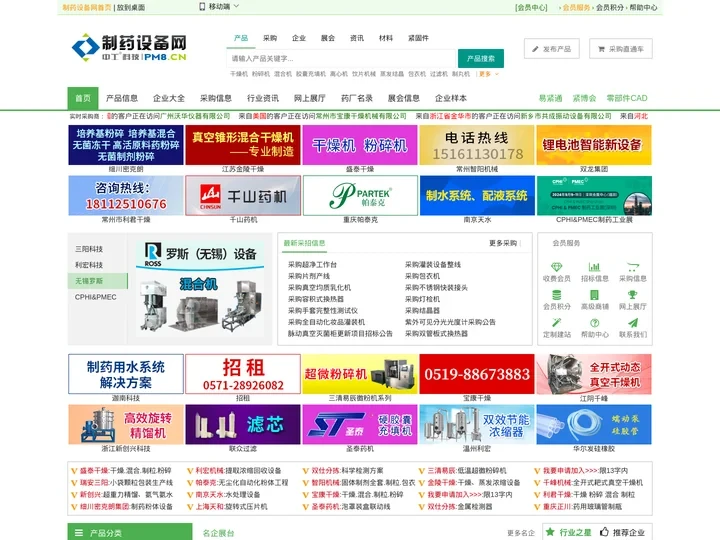Open the 0519-88673883 red banner
The image size is (720, 540).
[x=477, y=374]
